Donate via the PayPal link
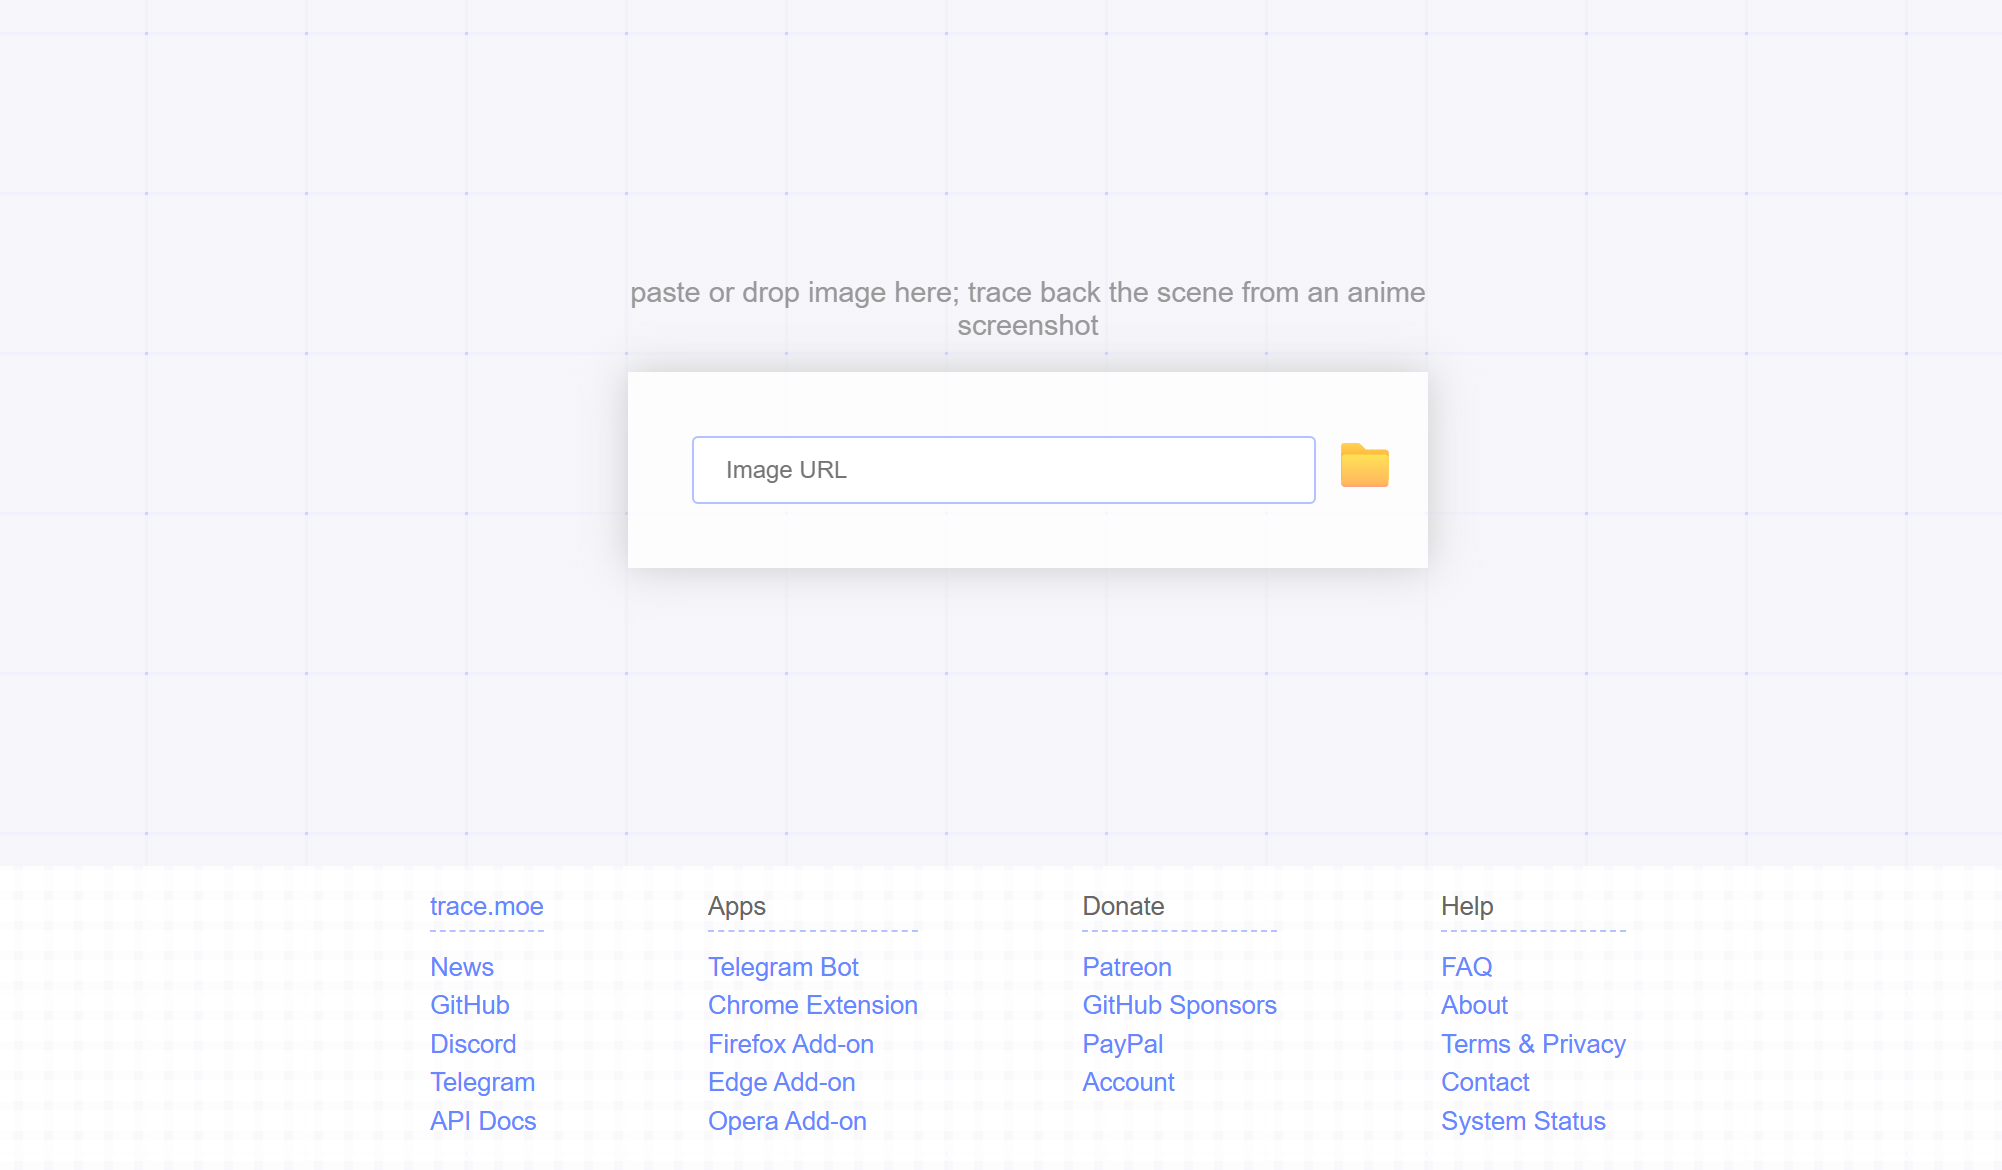 point(1122,1044)
